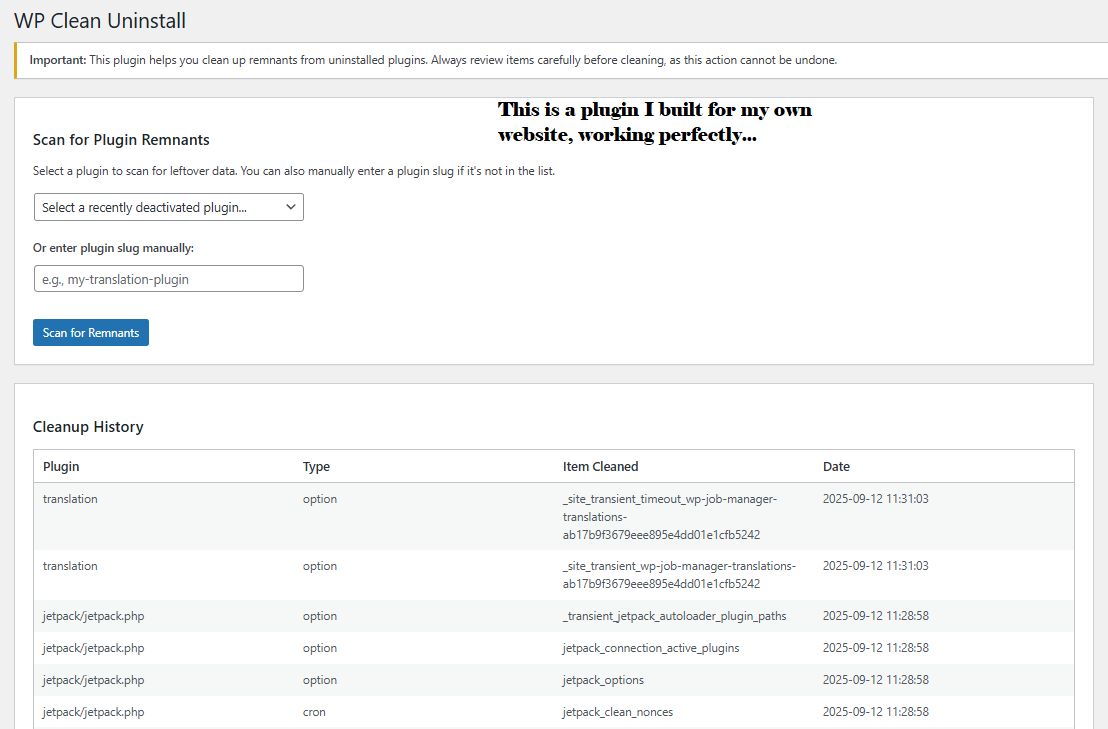
Task: Click the Item Cleaned column header
Action: click(x=600, y=466)
